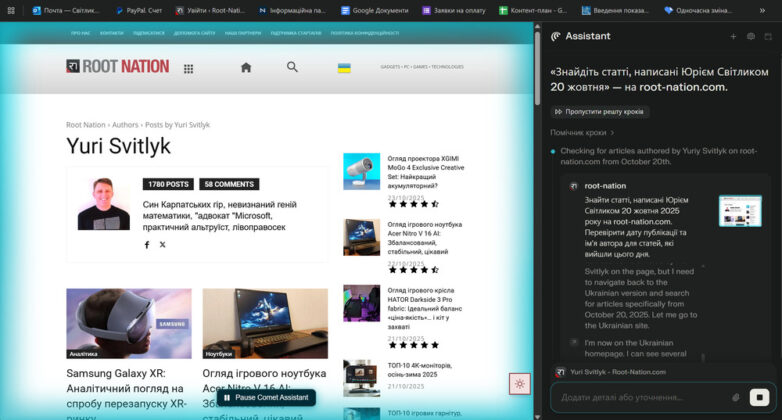Start a new Assistant chat with the plus icon
The width and height of the screenshot is (782, 420).
point(733,36)
